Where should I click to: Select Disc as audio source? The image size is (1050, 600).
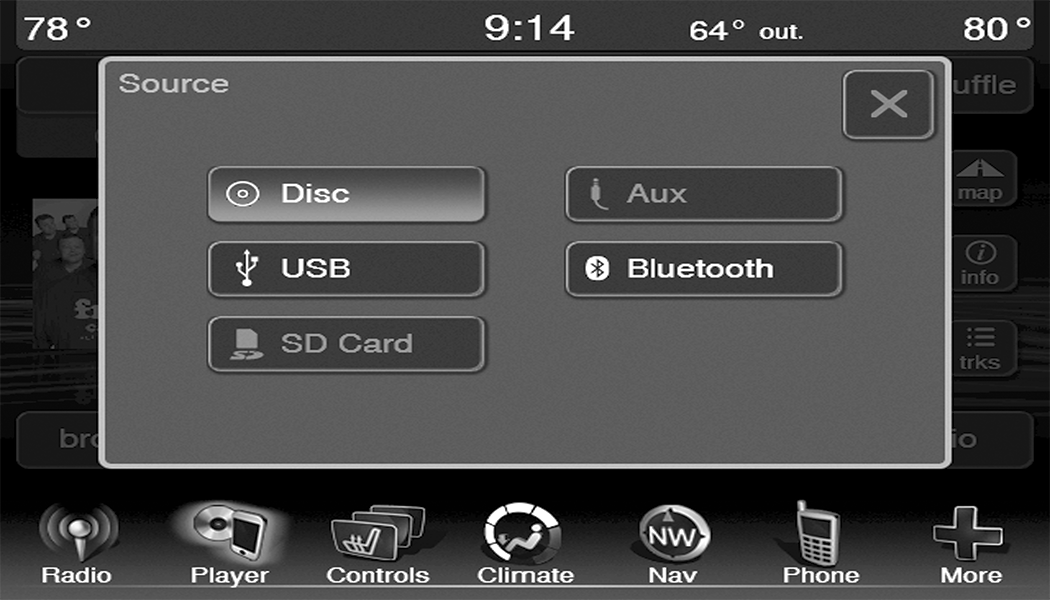(346, 194)
